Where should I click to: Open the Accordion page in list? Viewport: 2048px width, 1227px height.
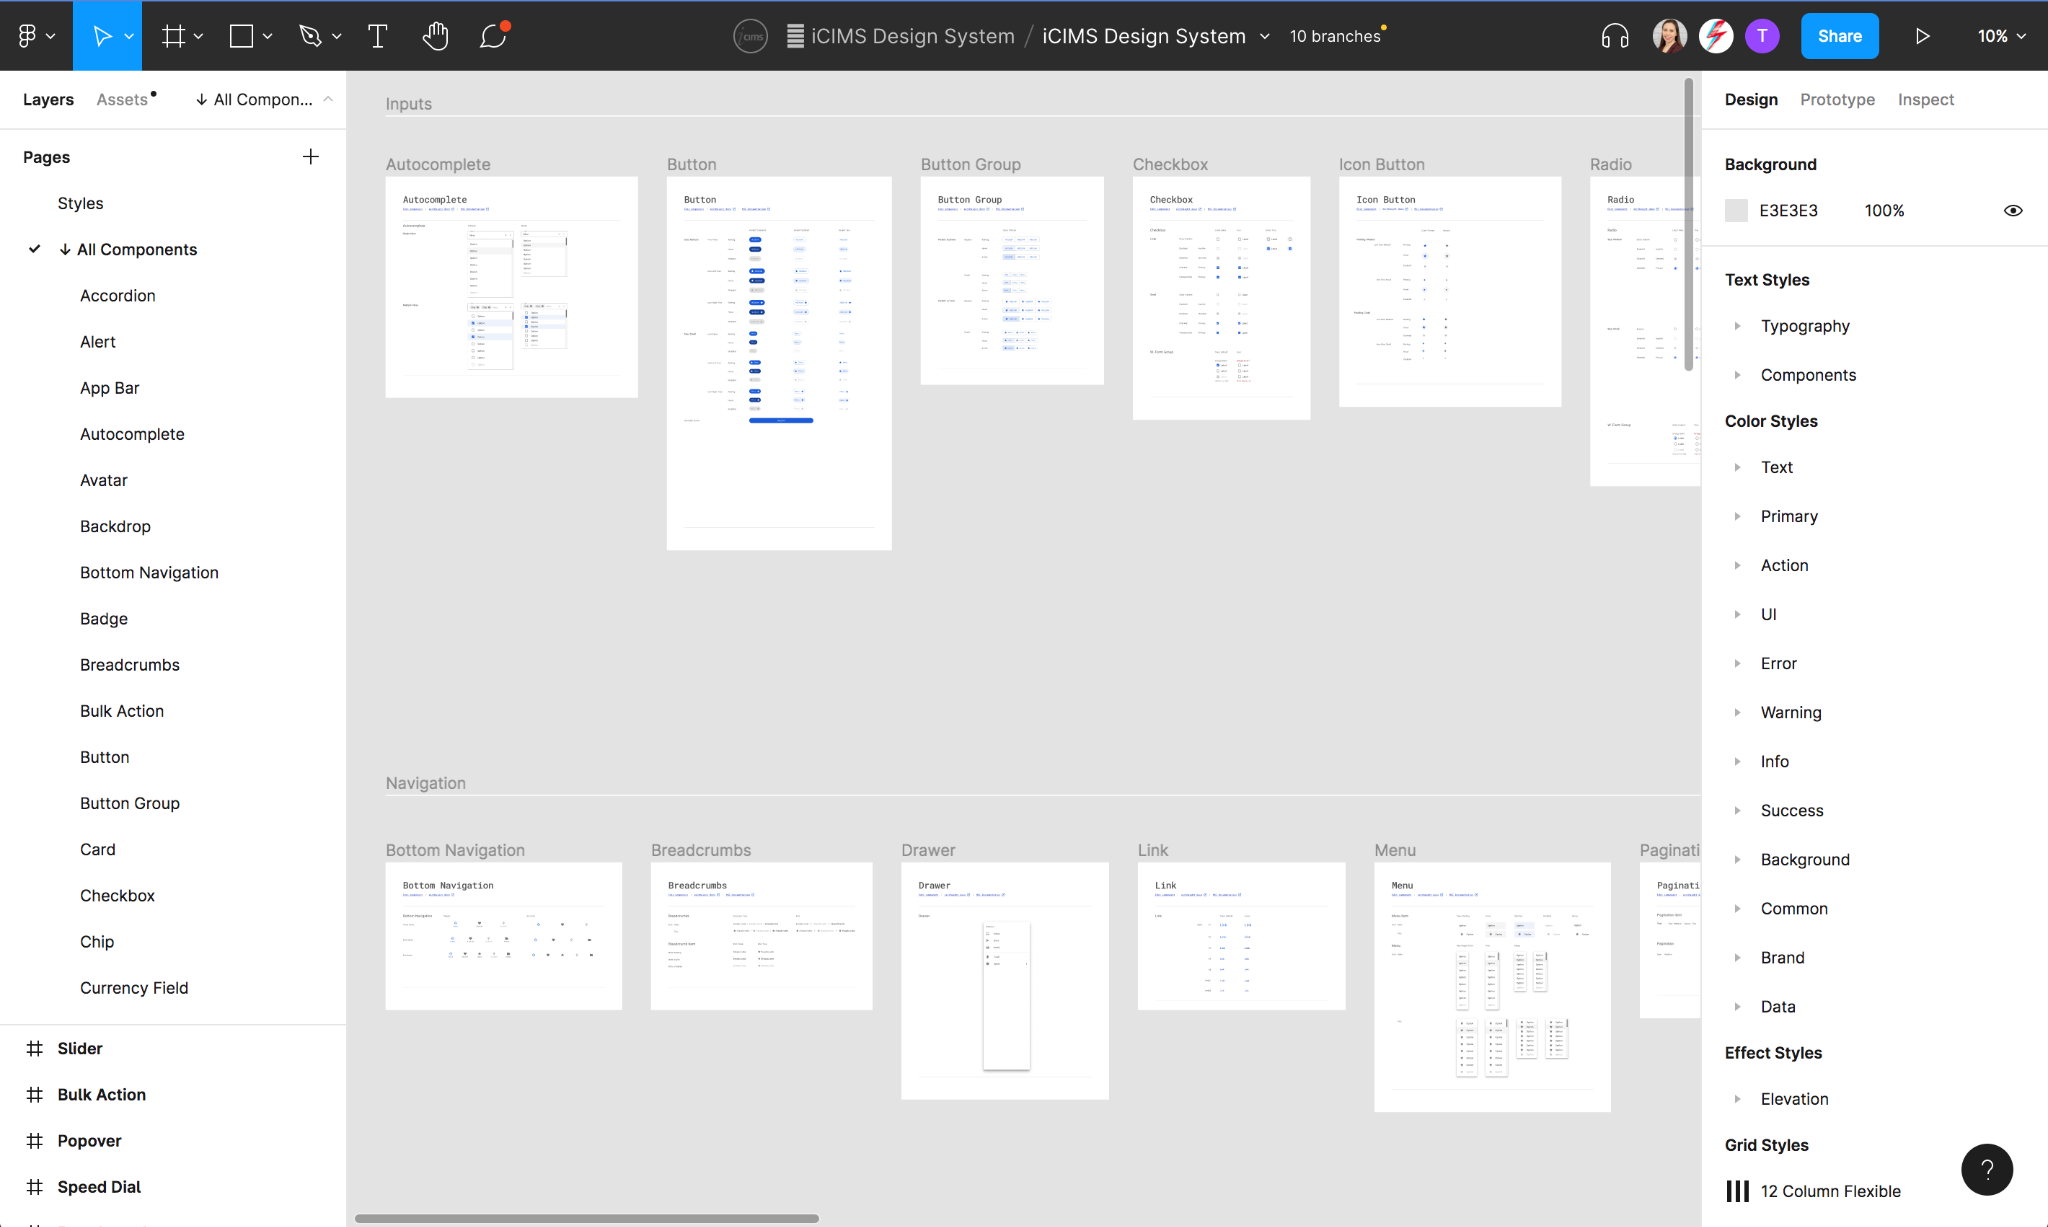pyautogui.click(x=118, y=295)
